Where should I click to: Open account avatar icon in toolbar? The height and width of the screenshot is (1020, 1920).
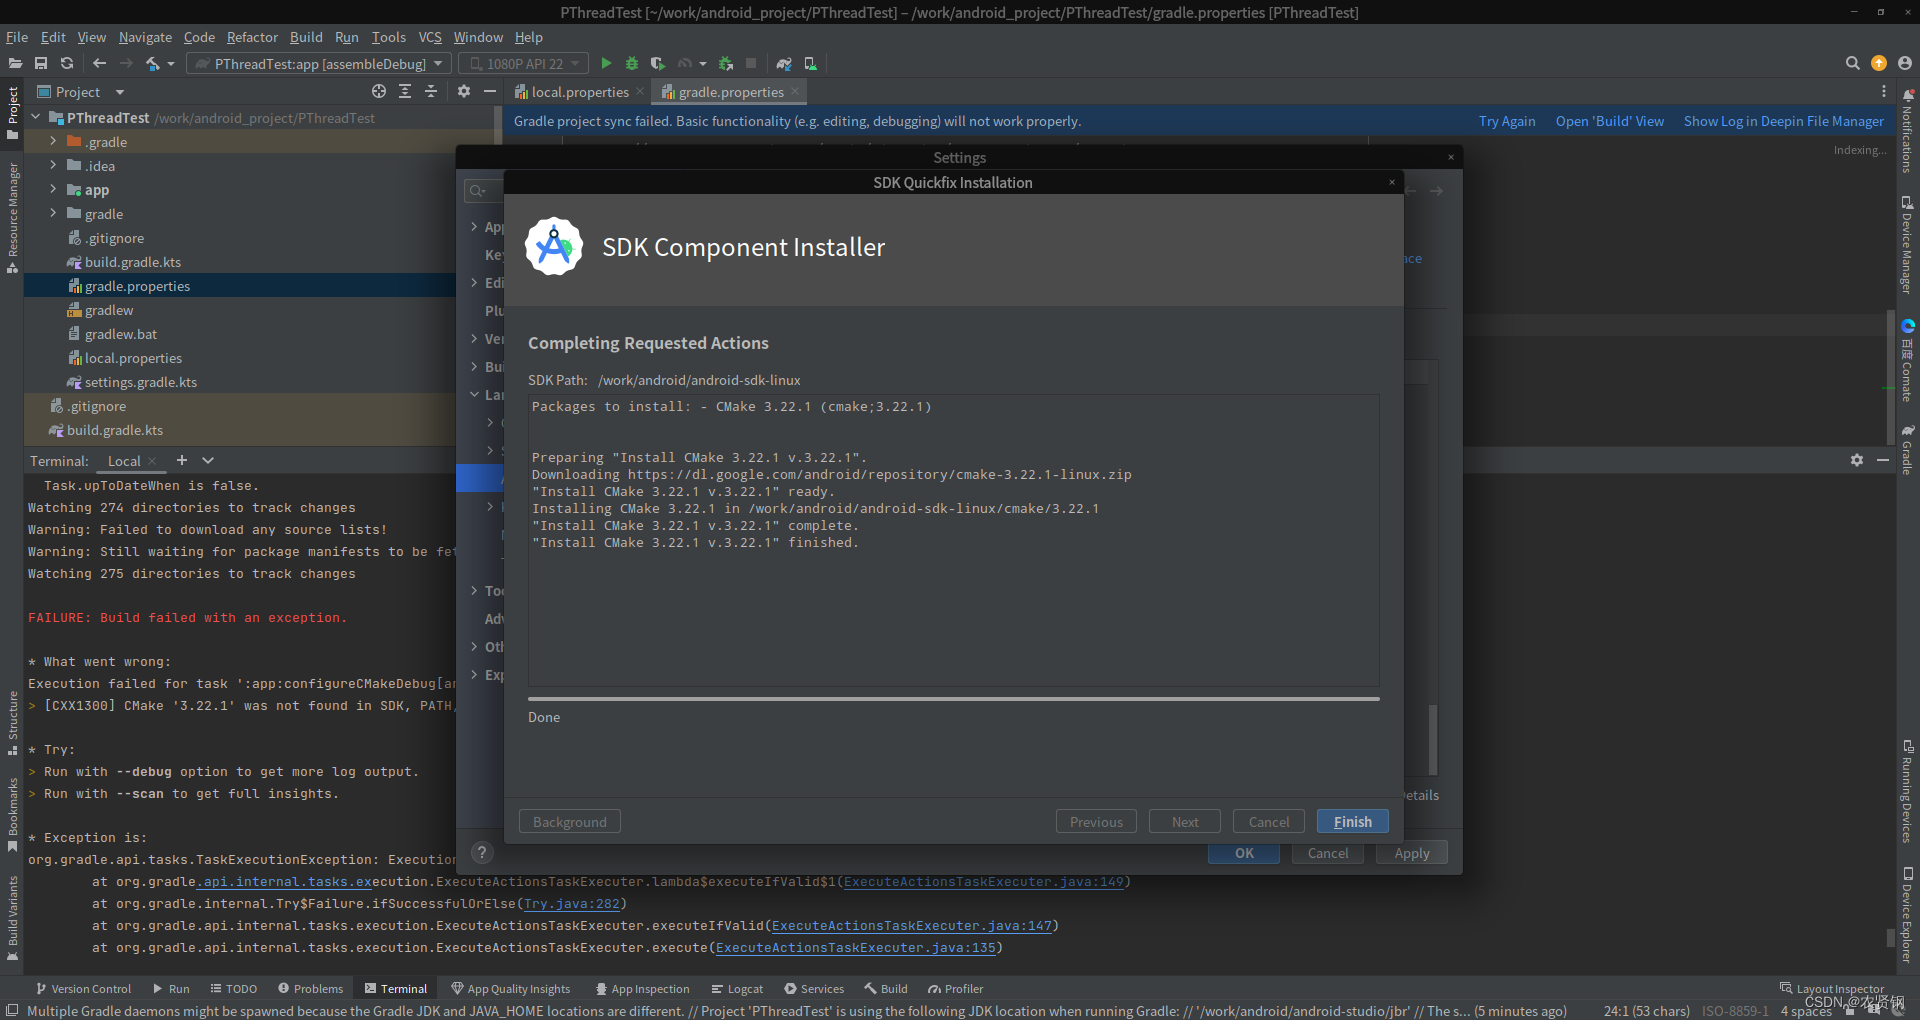pyautogui.click(x=1905, y=63)
